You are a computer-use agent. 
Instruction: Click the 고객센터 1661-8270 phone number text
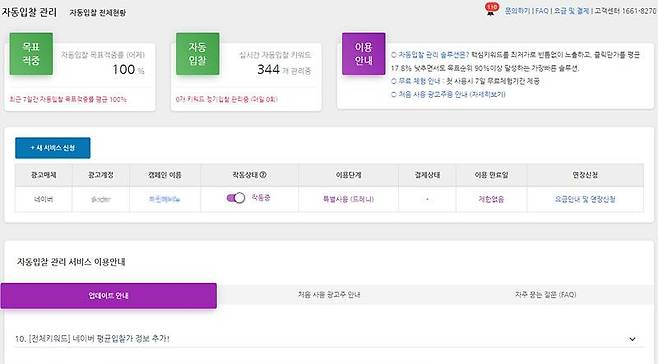625,11
